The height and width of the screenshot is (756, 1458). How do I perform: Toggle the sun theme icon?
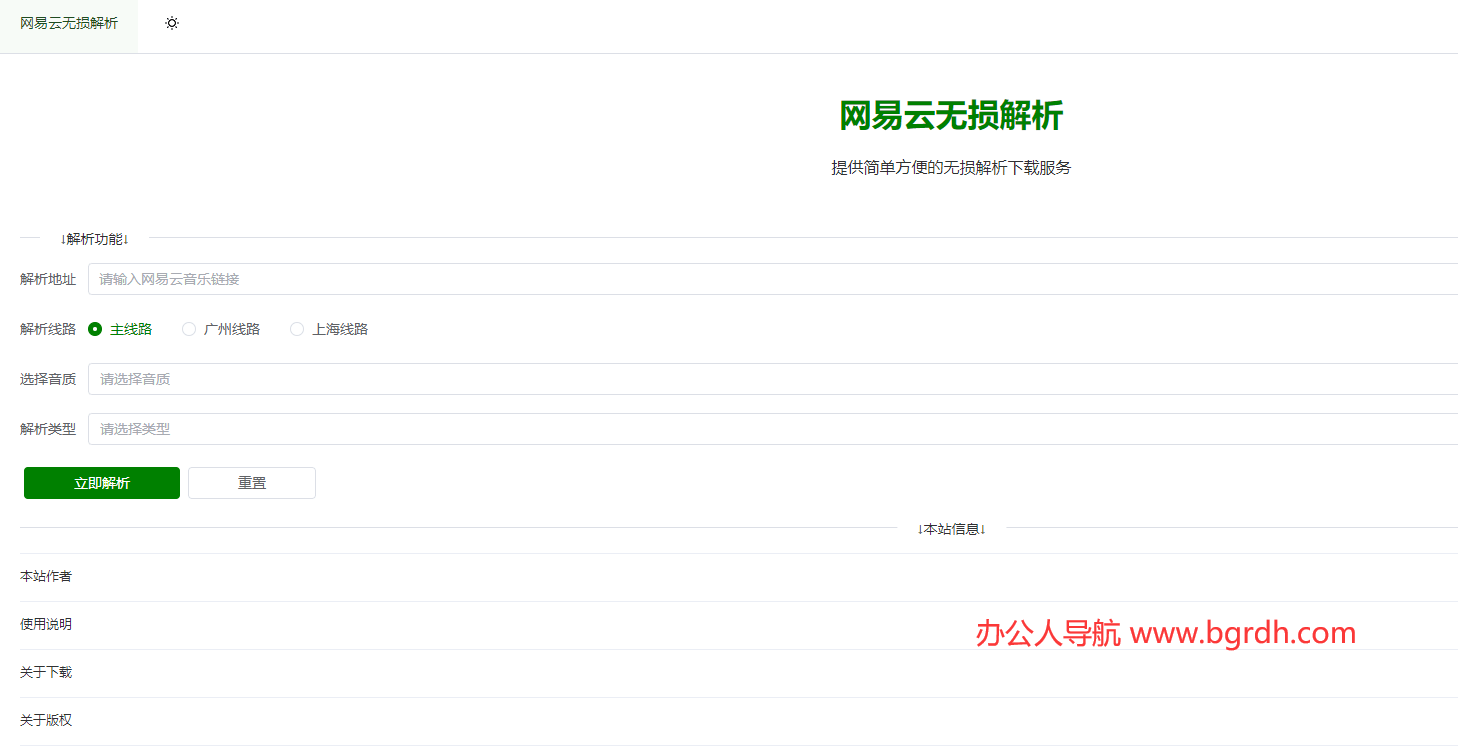[x=172, y=23]
